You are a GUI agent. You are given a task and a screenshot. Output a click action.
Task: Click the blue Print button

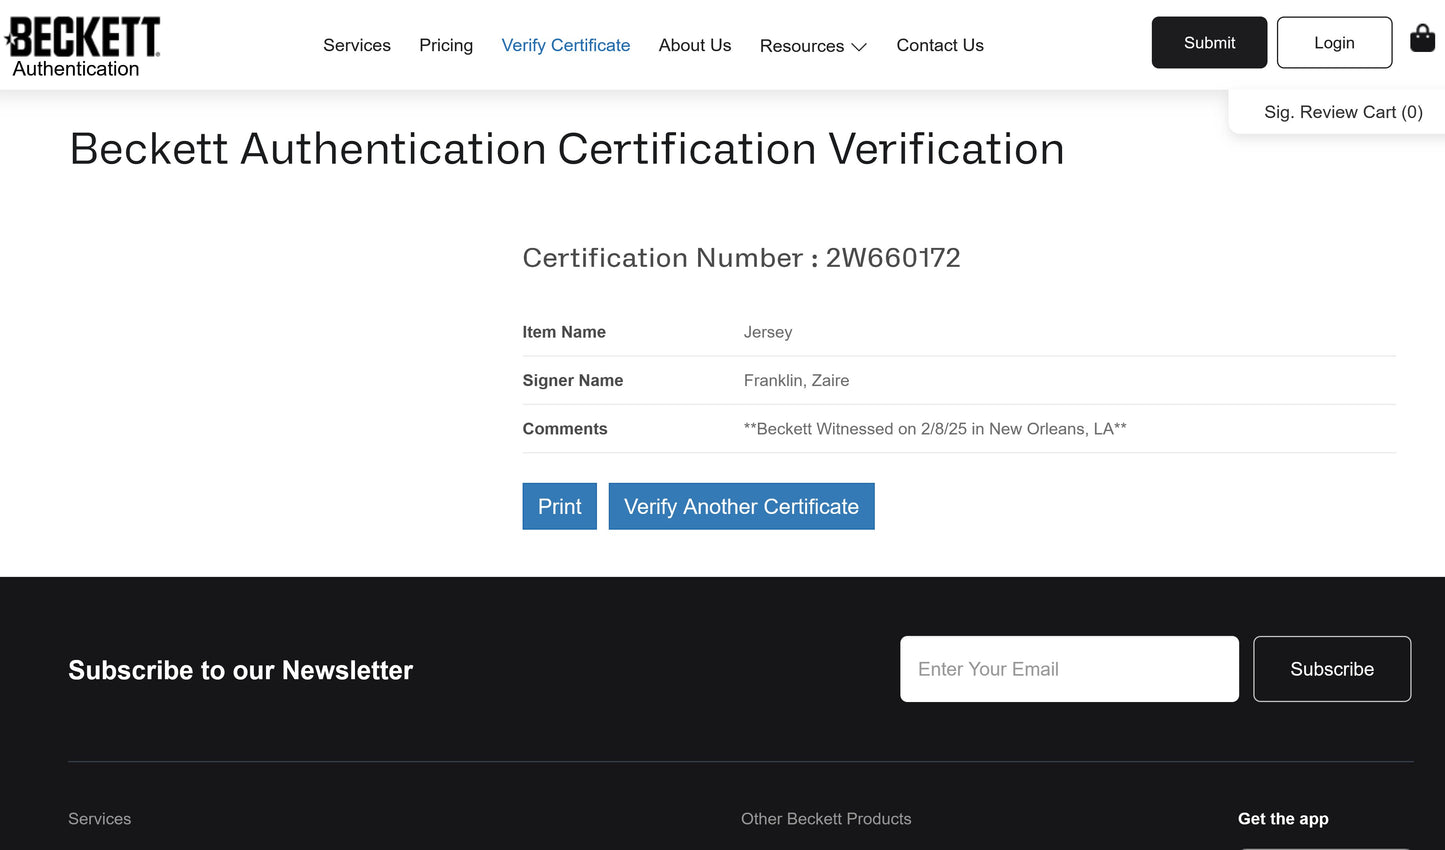tap(560, 506)
